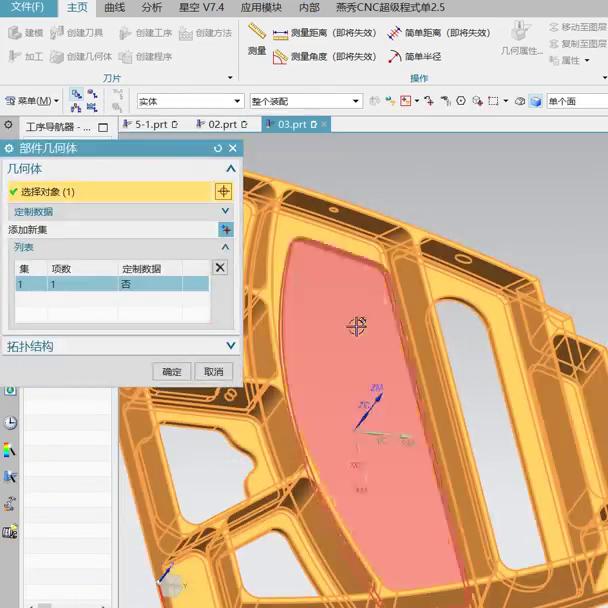Click the clock icon in left sidebar
Viewport: 608px width, 608px height.
(10, 423)
